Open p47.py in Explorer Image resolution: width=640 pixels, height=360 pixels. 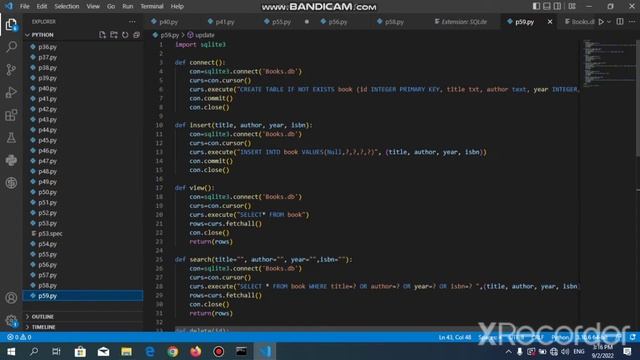(x=83, y=161)
